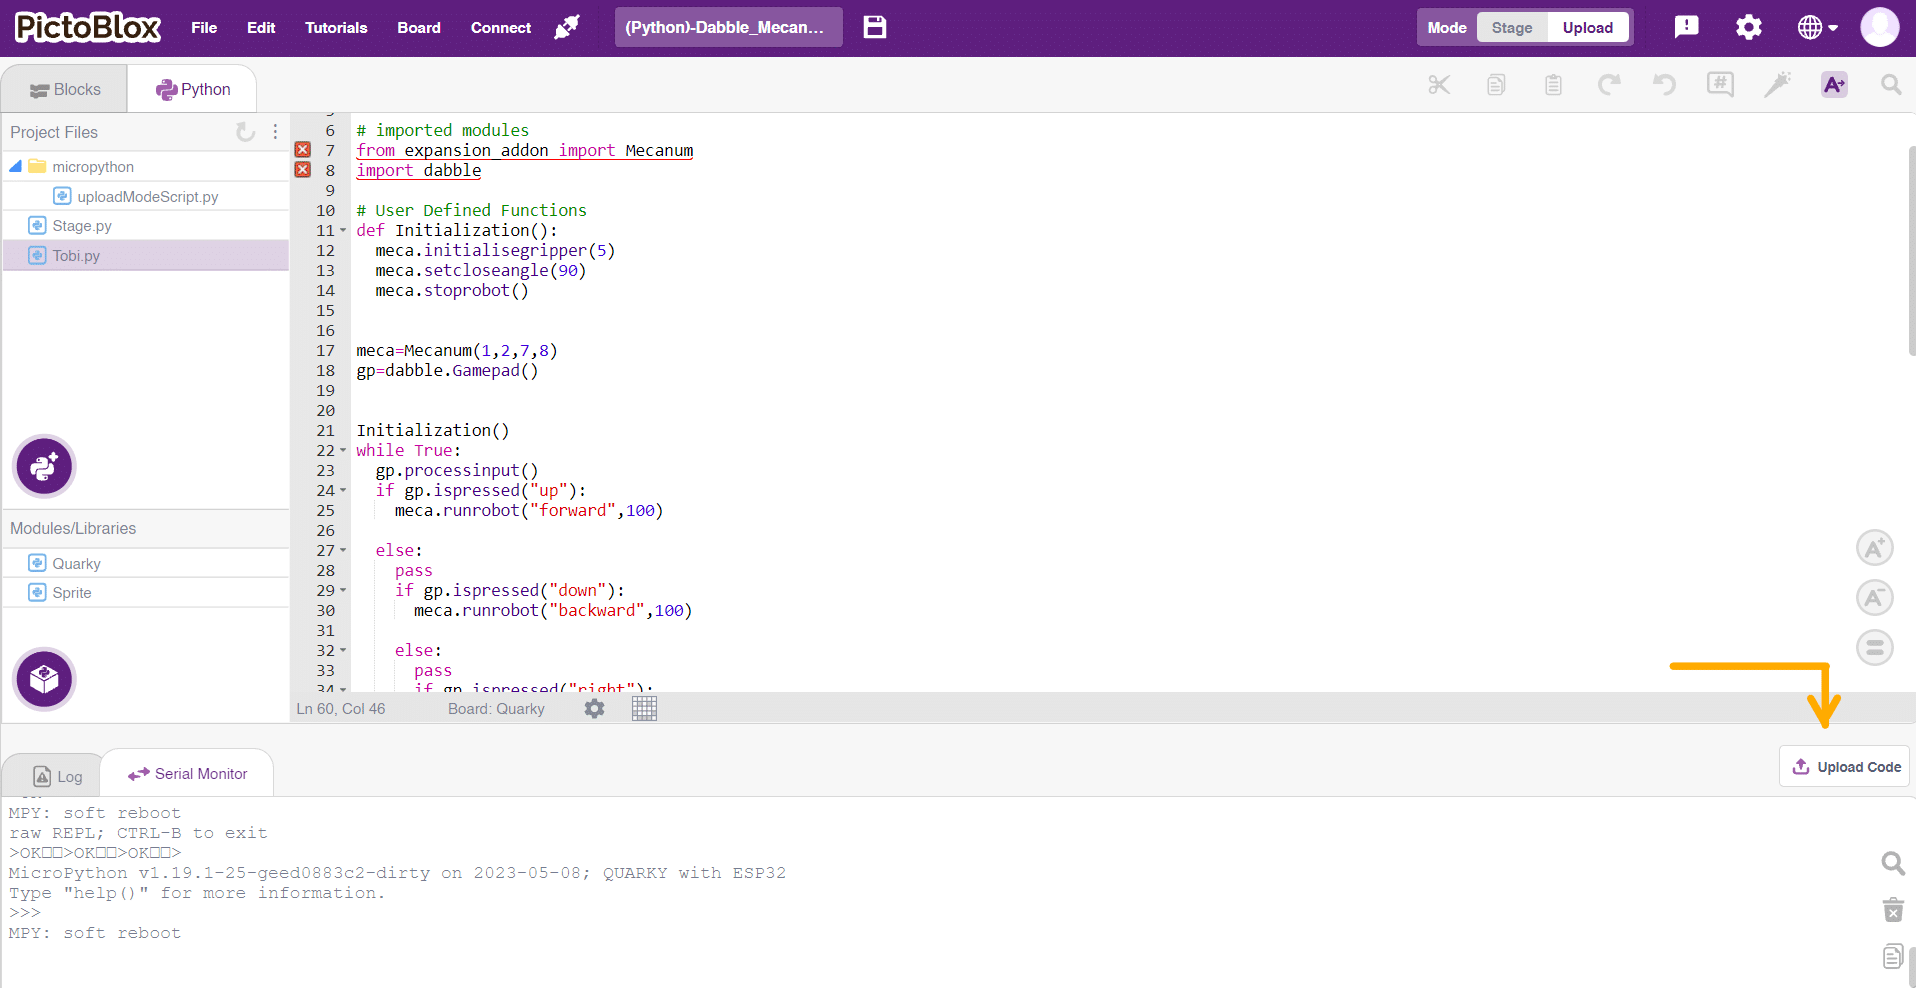The width and height of the screenshot is (1916, 988).
Task: Switch mode to Stage
Action: tap(1511, 27)
